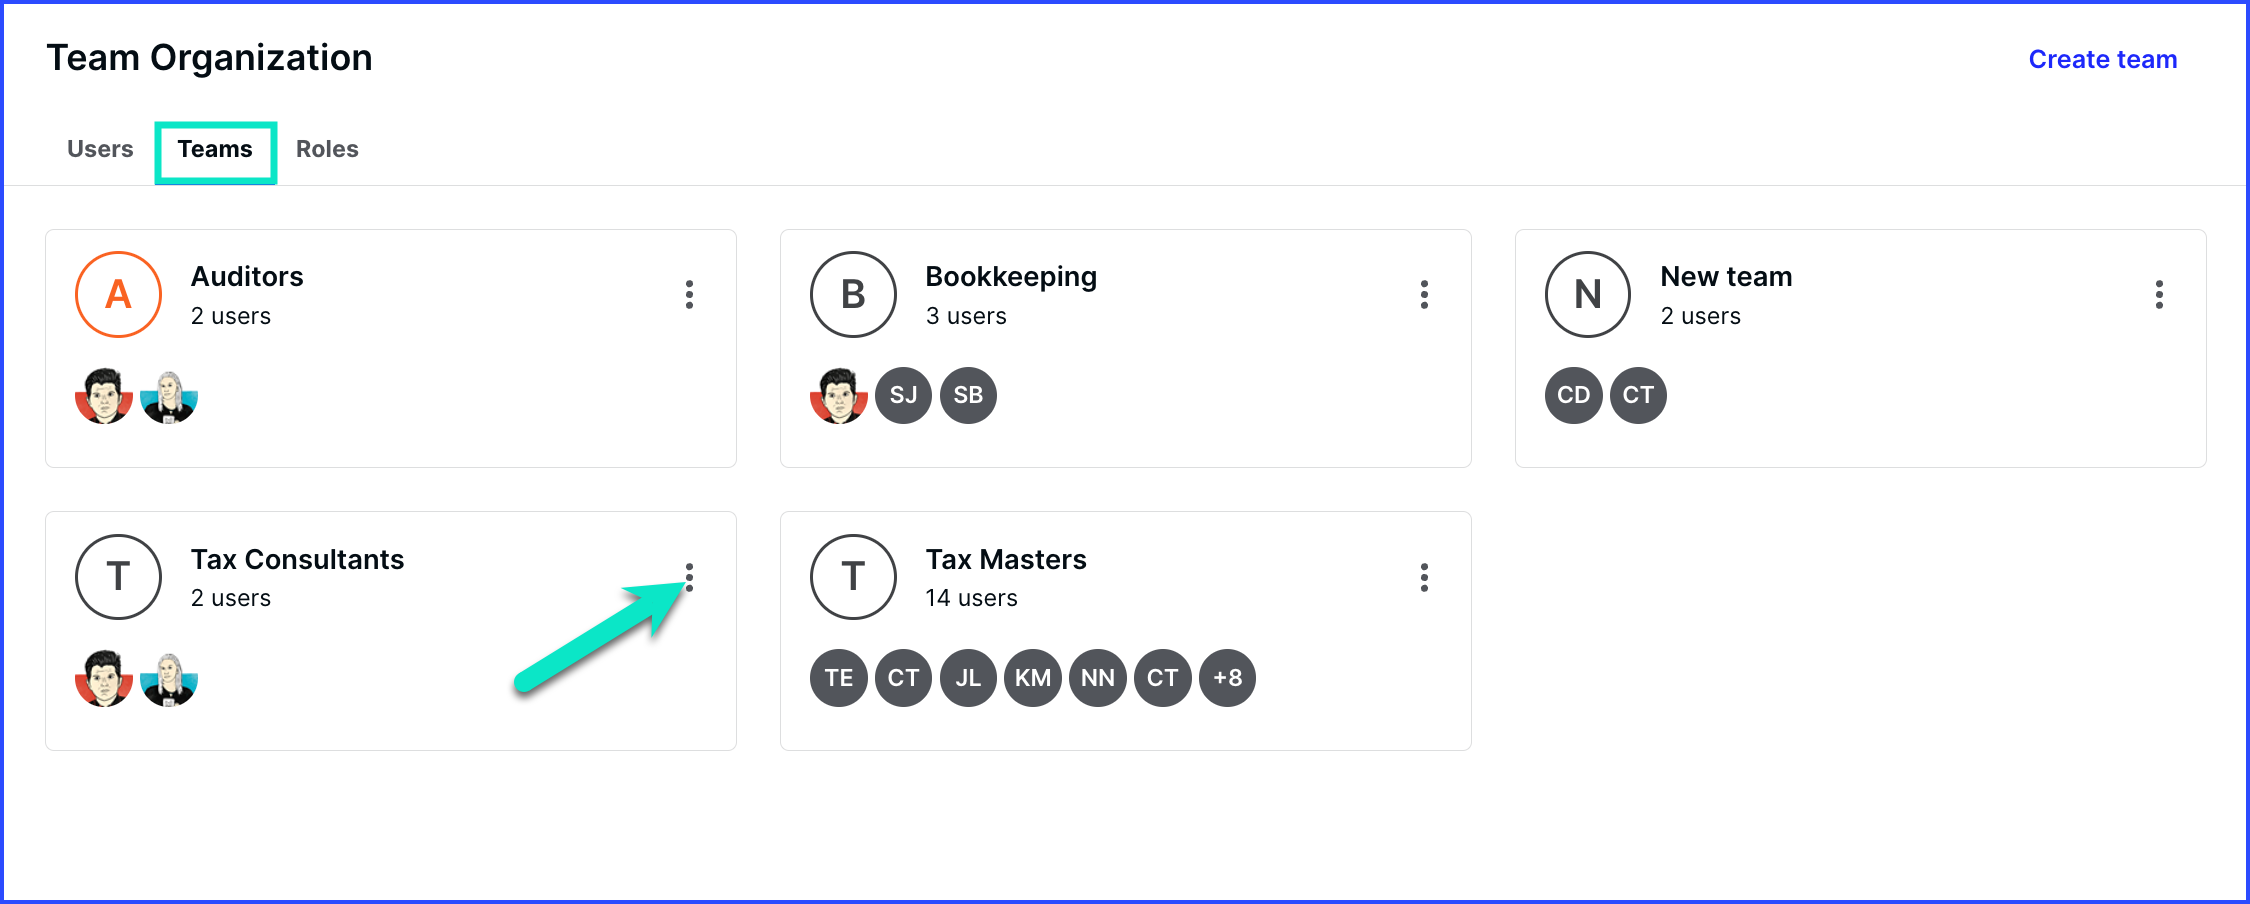This screenshot has width=2250, height=904.
Task: Switch to the Users tab
Action: click(100, 149)
